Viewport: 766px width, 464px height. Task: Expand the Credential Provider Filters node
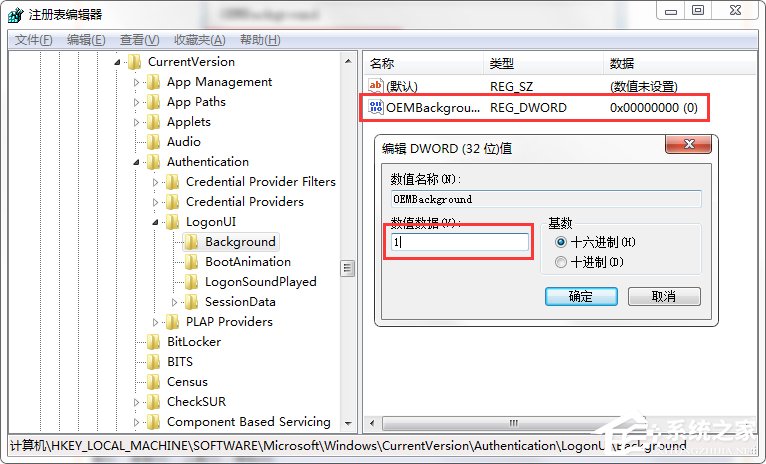click(156, 183)
